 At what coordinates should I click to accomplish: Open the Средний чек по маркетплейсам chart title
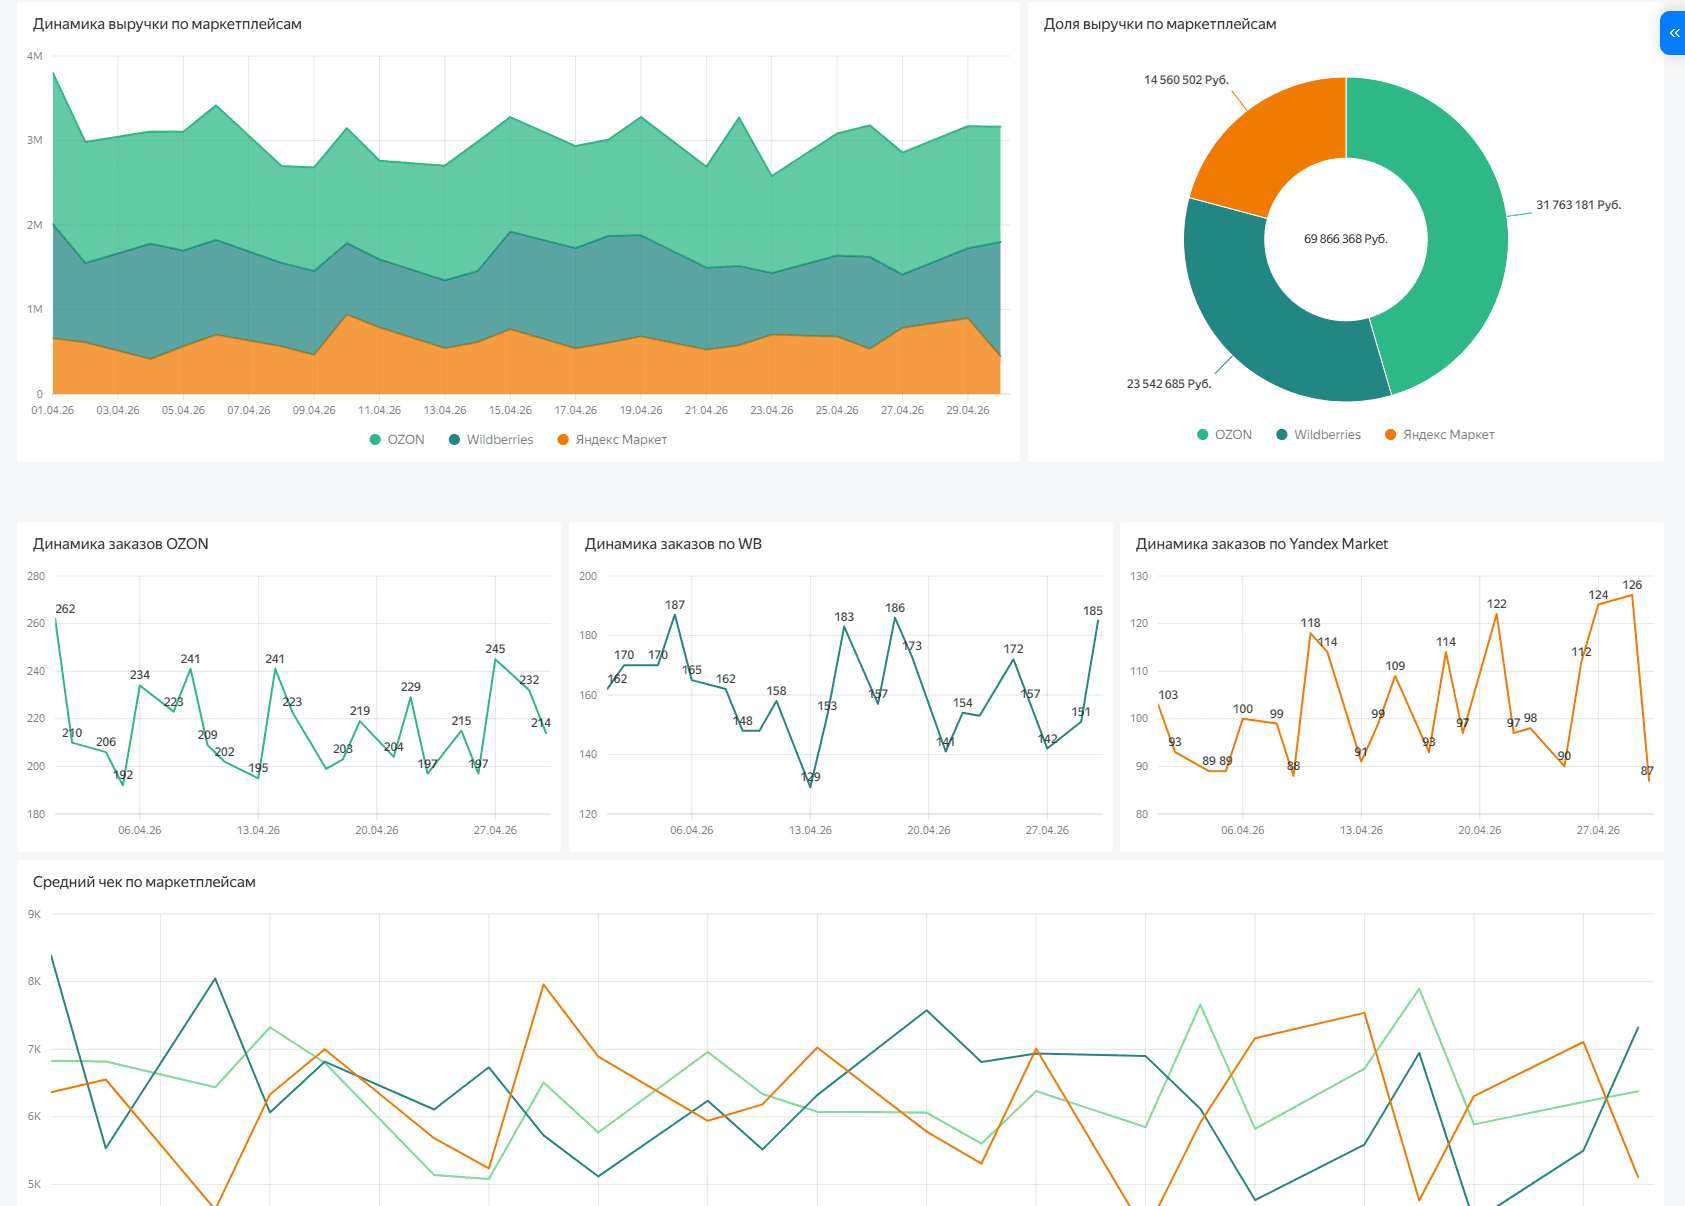pos(144,882)
